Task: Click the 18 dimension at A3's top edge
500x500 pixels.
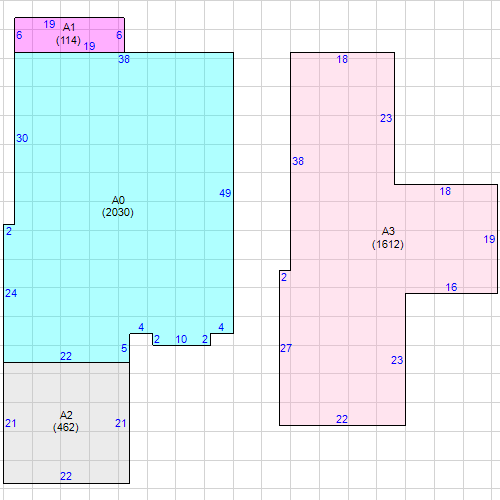Action: tap(342, 59)
